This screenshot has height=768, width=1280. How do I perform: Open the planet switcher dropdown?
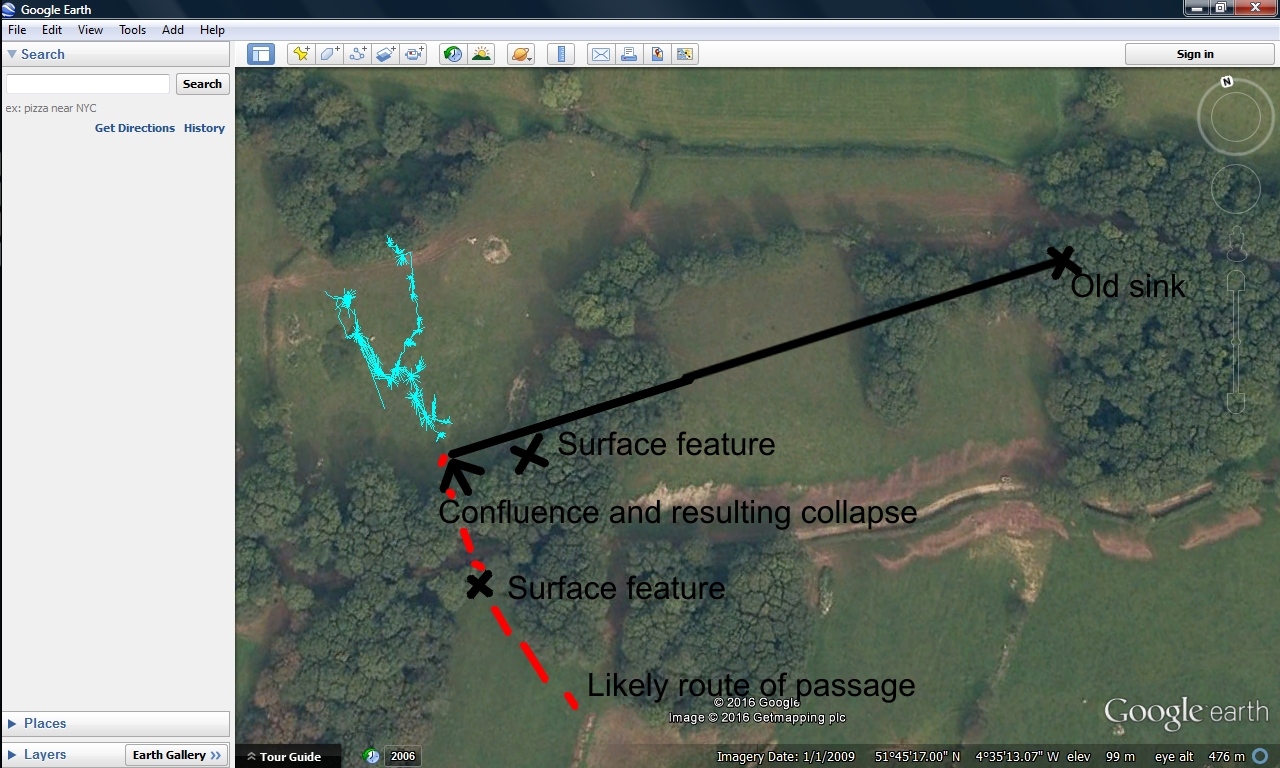[521, 54]
